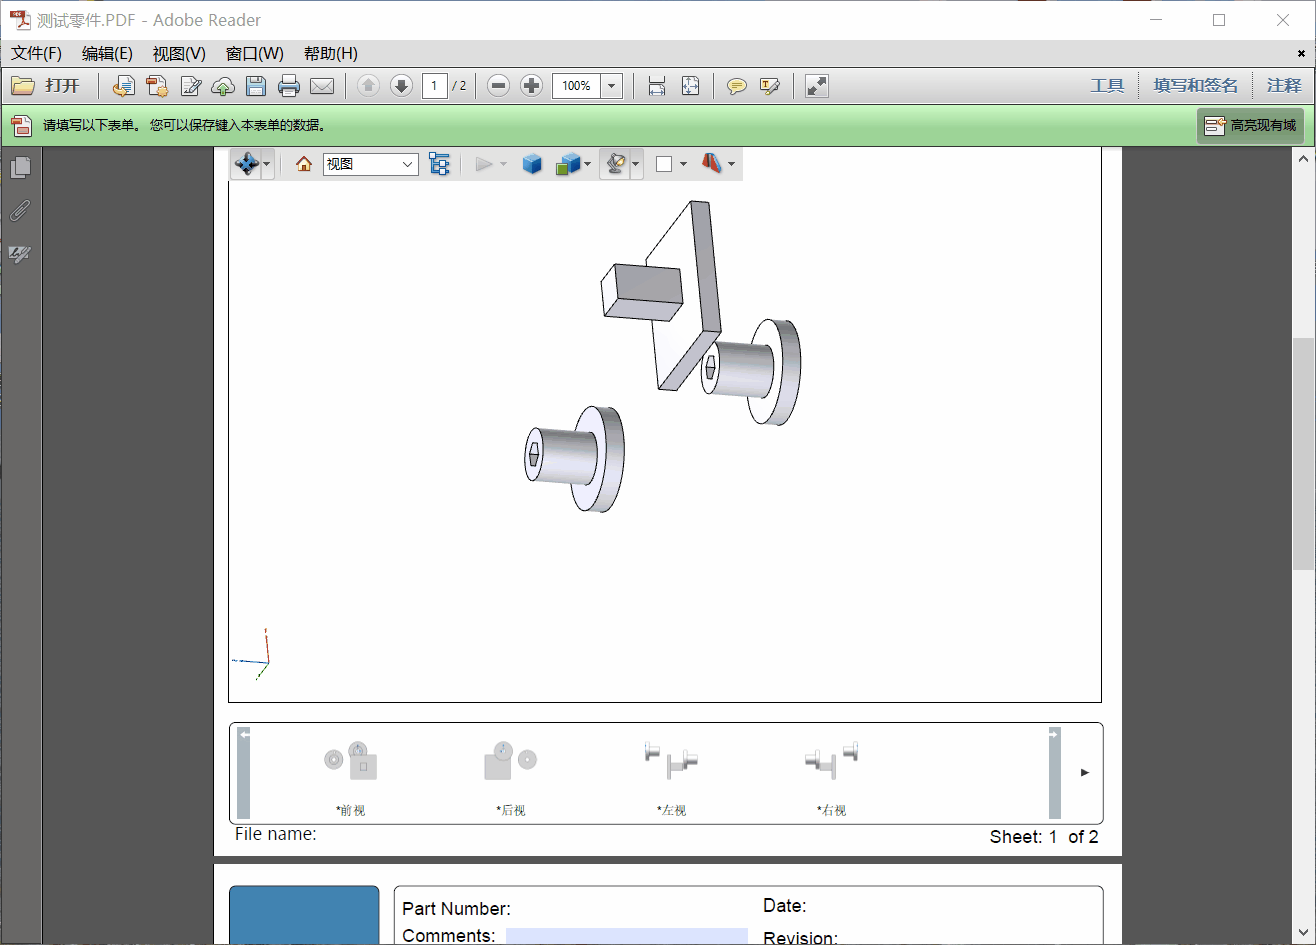Click the print icon in toolbar
This screenshot has height=945, width=1316.
coord(289,86)
